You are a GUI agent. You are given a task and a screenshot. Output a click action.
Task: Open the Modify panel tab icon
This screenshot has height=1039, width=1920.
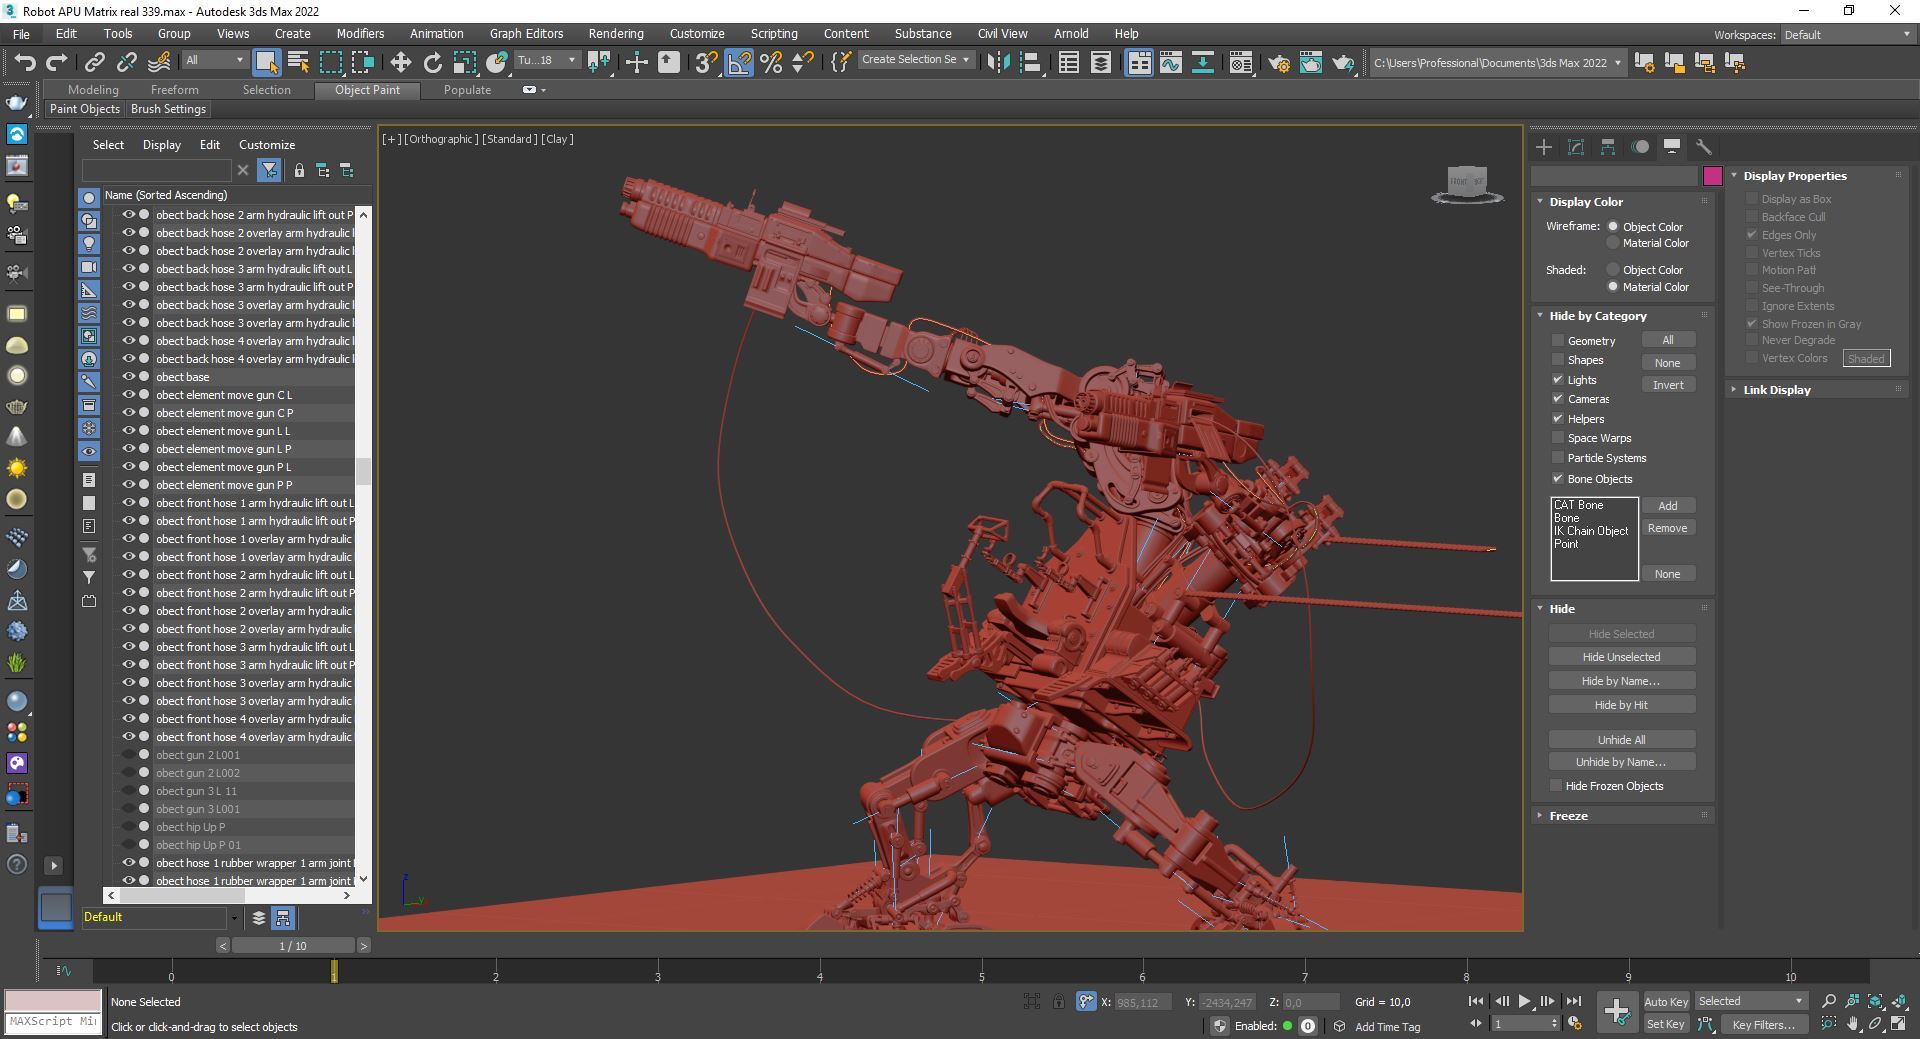point(1576,147)
